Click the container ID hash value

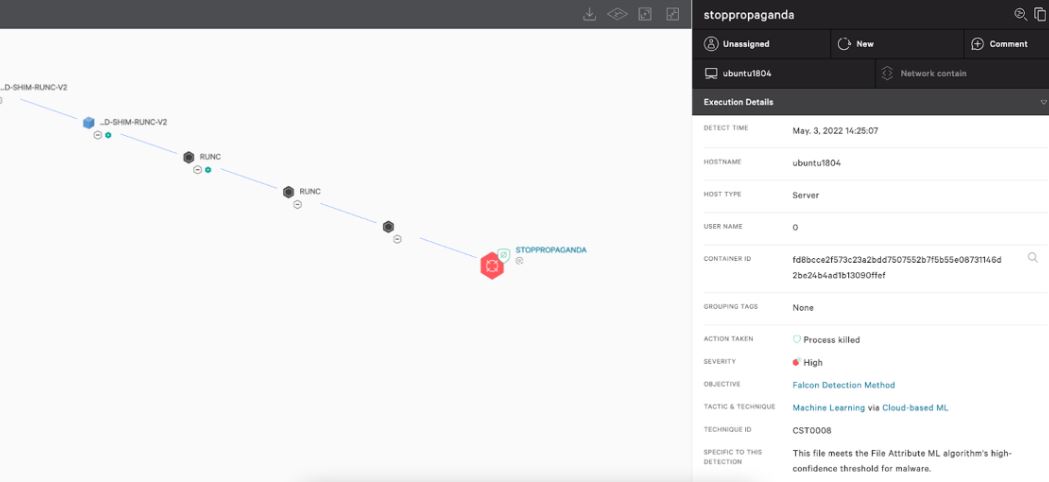pos(897,267)
